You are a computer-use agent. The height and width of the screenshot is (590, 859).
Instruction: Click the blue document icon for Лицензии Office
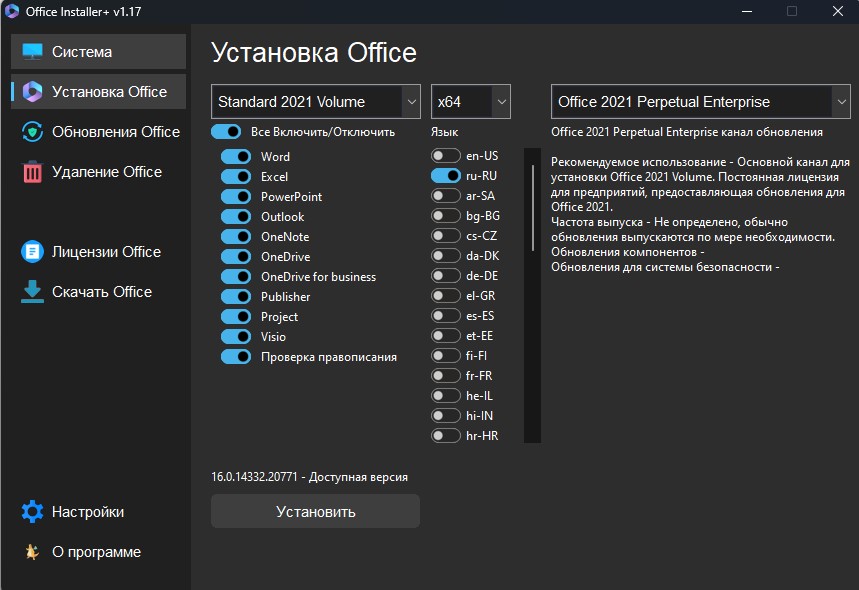pos(32,251)
